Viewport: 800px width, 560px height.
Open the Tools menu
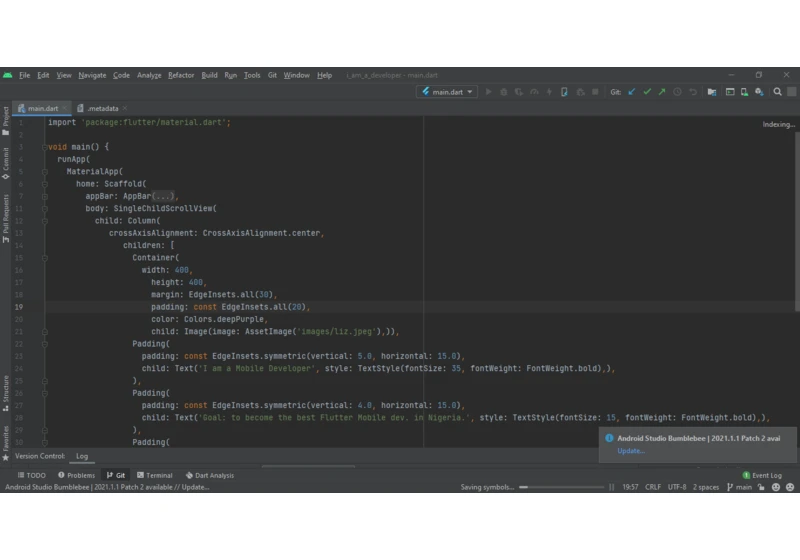pos(252,75)
